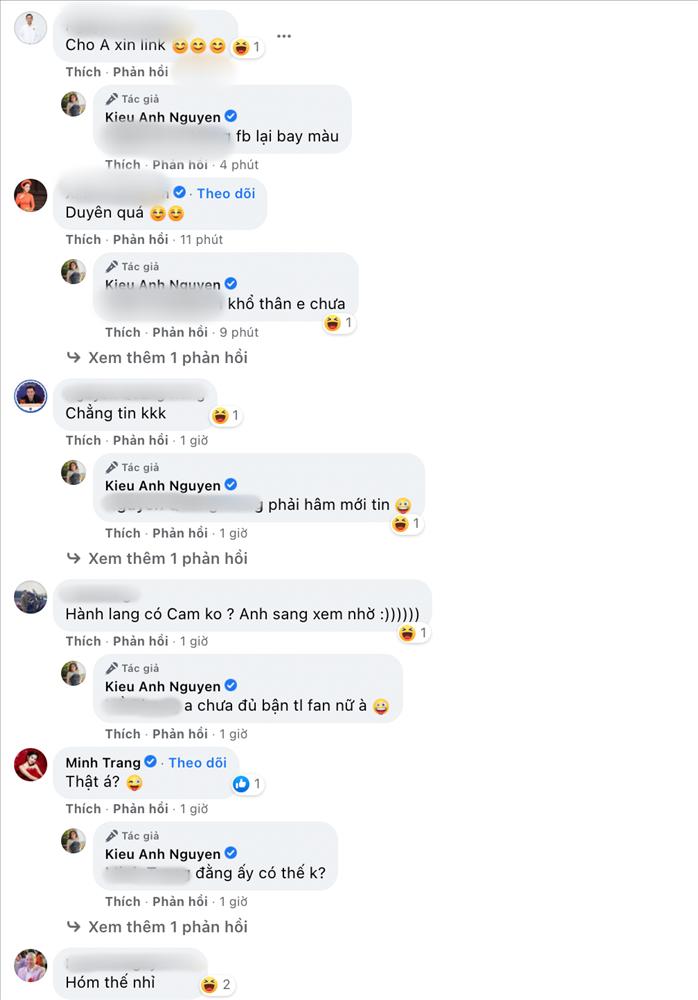Click the haha reaction on 'Cho A xin link' comment
This screenshot has width=698, height=1000.
pyautogui.click(x=247, y=47)
